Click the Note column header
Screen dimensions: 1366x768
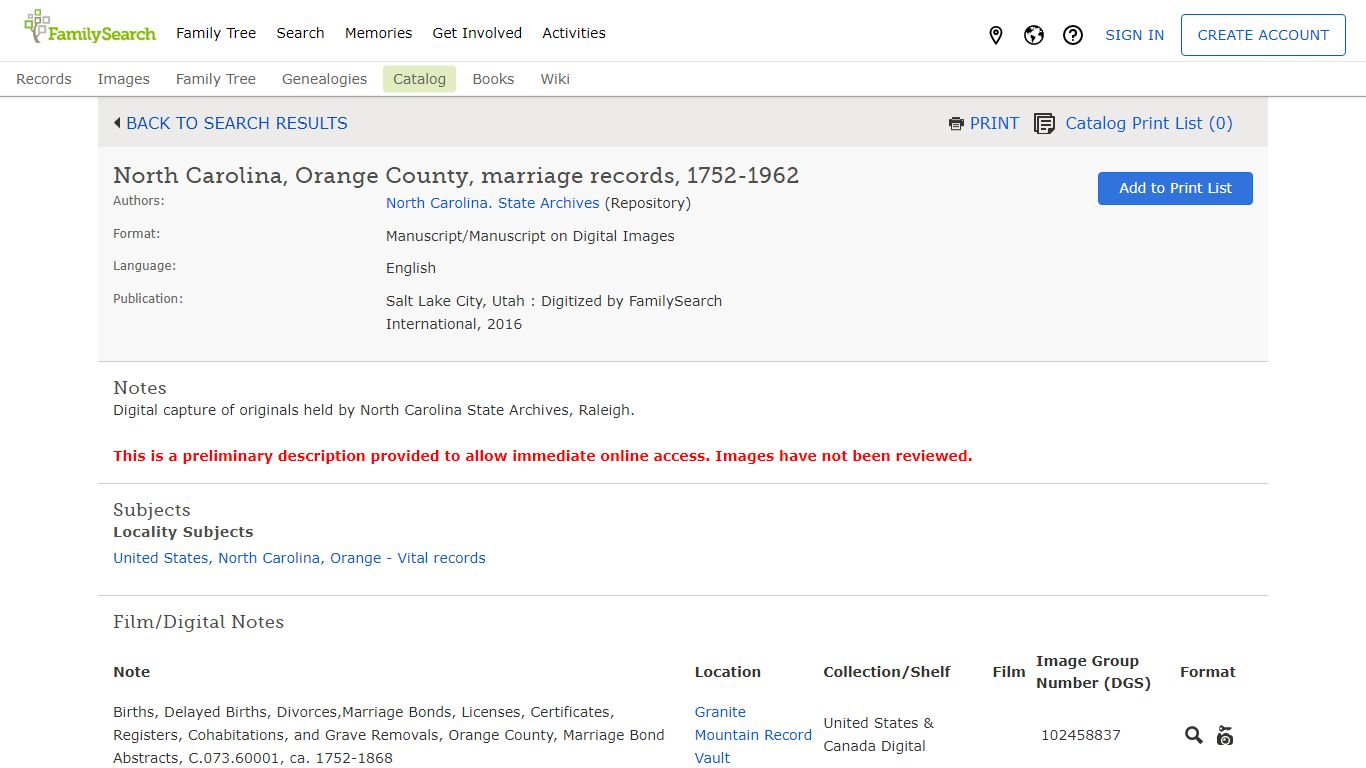click(x=132, y=672)
